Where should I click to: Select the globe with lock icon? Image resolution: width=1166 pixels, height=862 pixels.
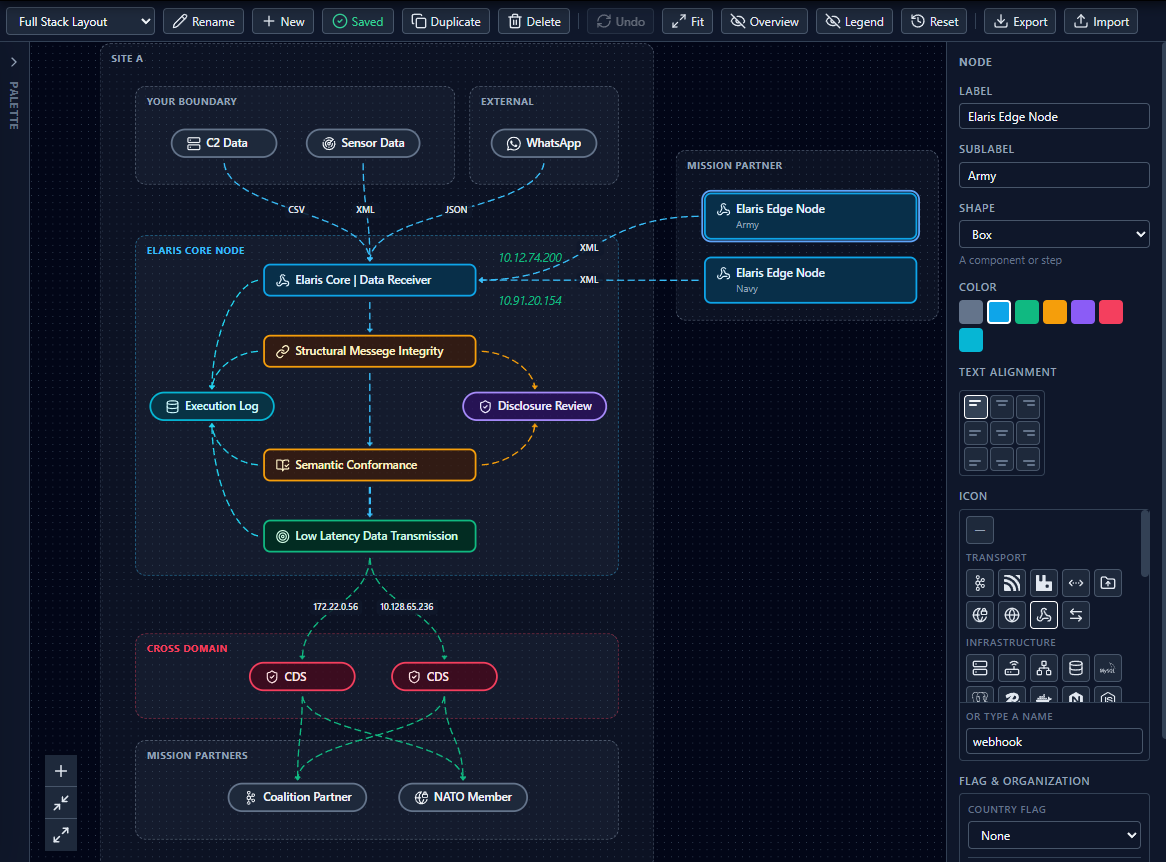[979, 615]
